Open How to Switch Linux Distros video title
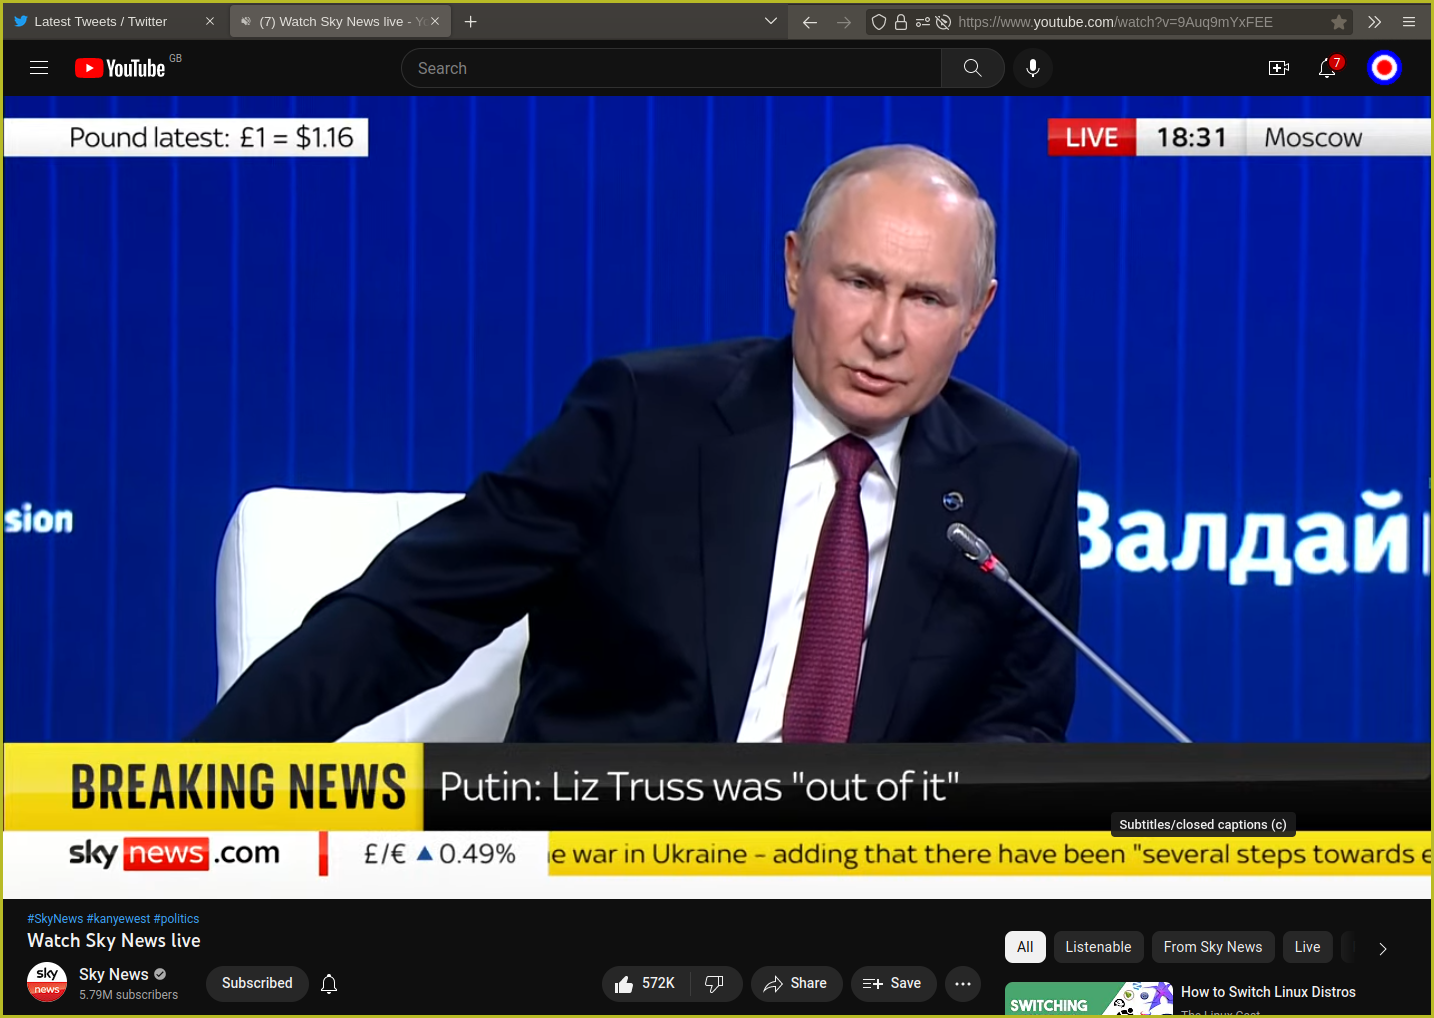This screenshot has width=1434, height=1018. coord(1268,992)
